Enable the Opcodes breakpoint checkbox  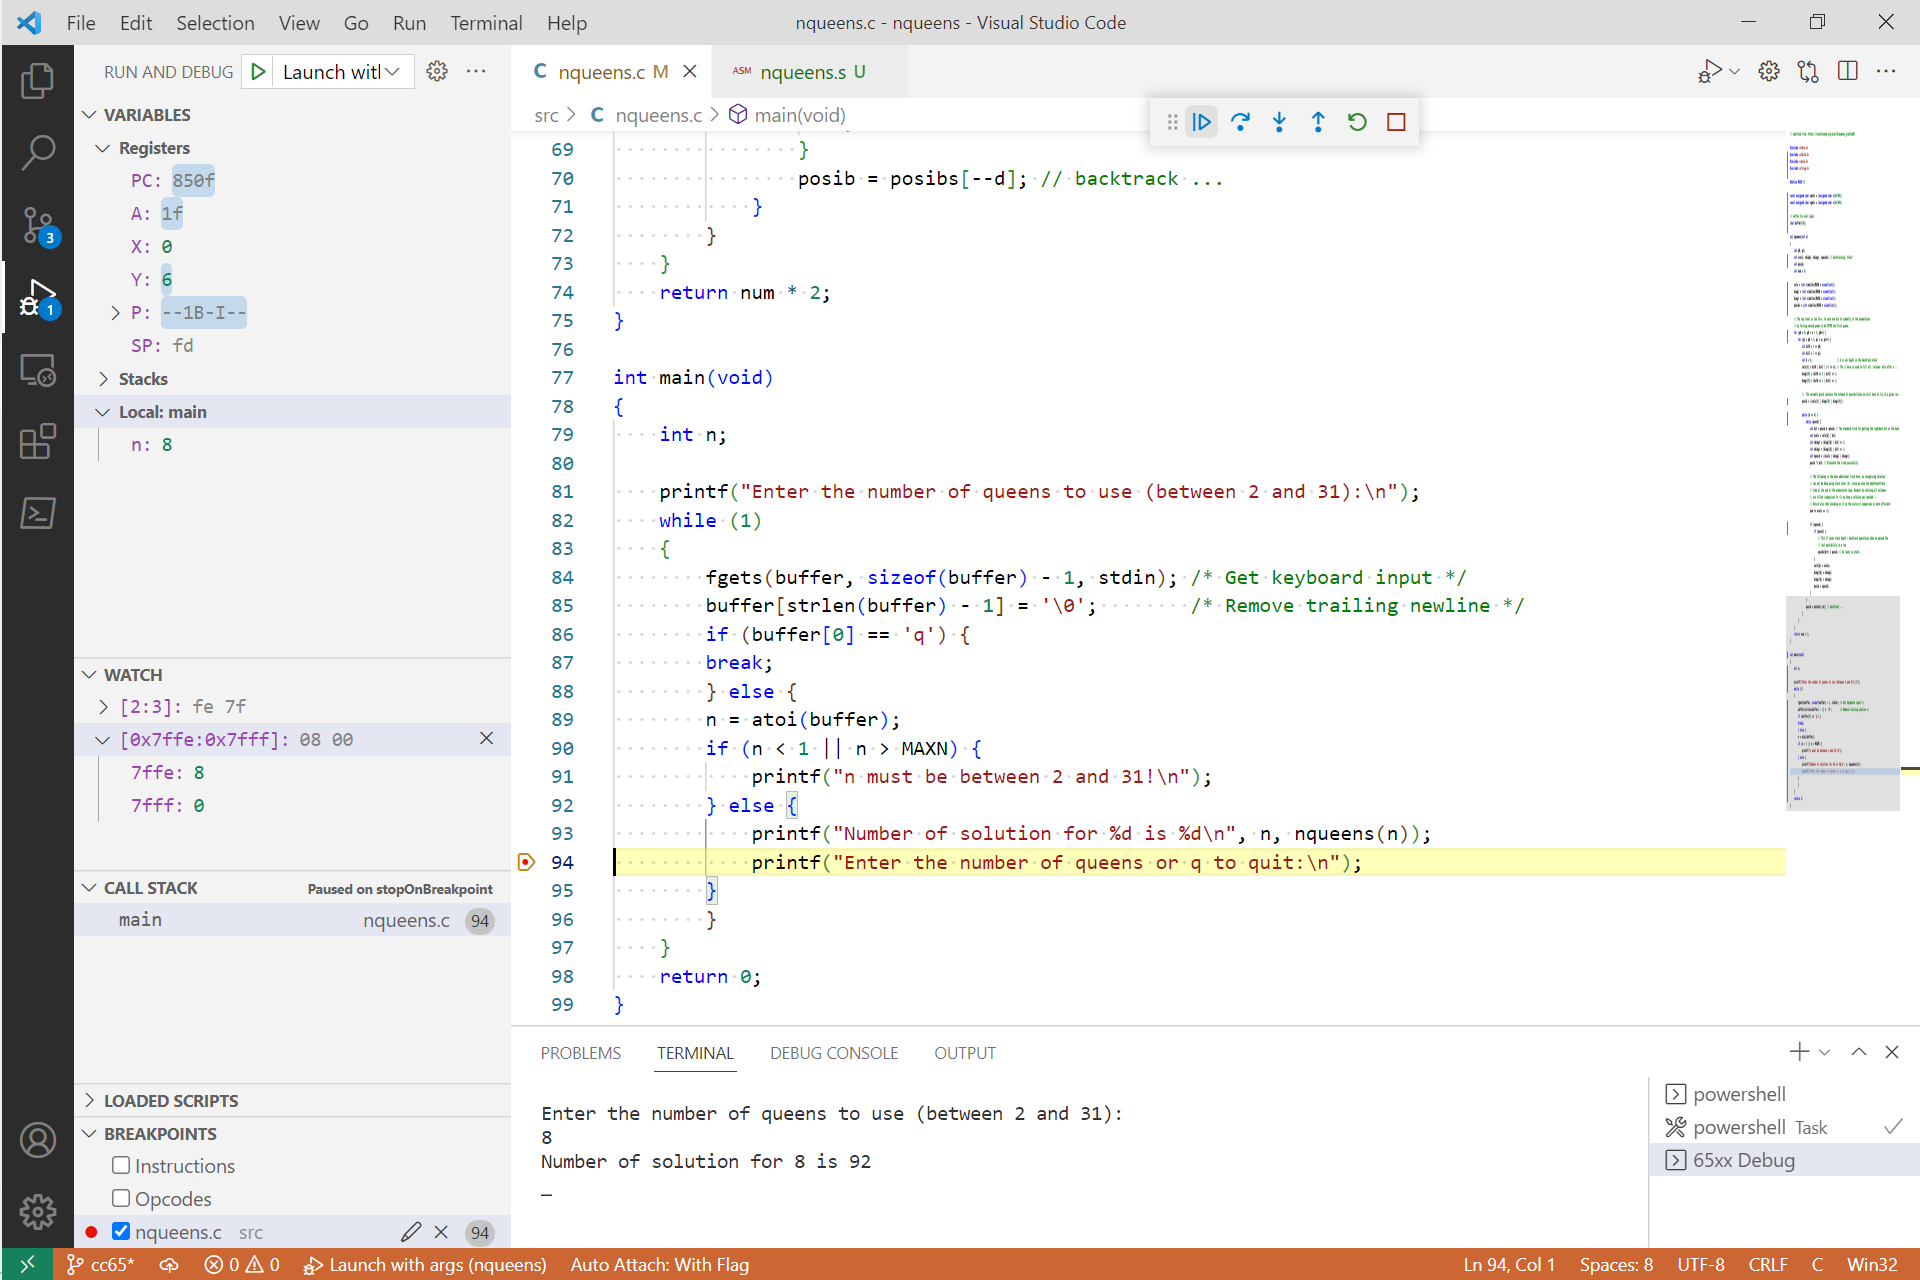tap(121, 1198)
